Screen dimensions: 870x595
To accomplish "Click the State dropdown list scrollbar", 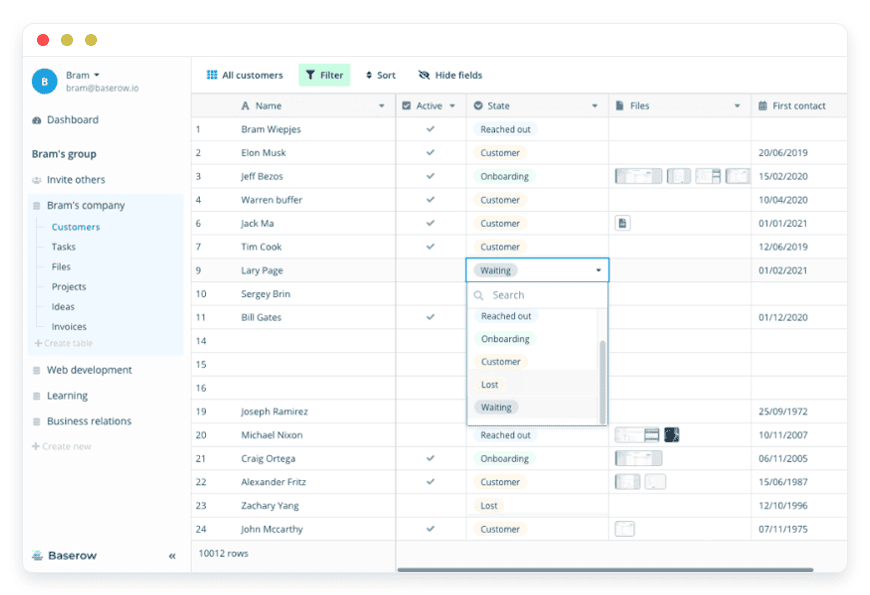I will pos(603,381).
